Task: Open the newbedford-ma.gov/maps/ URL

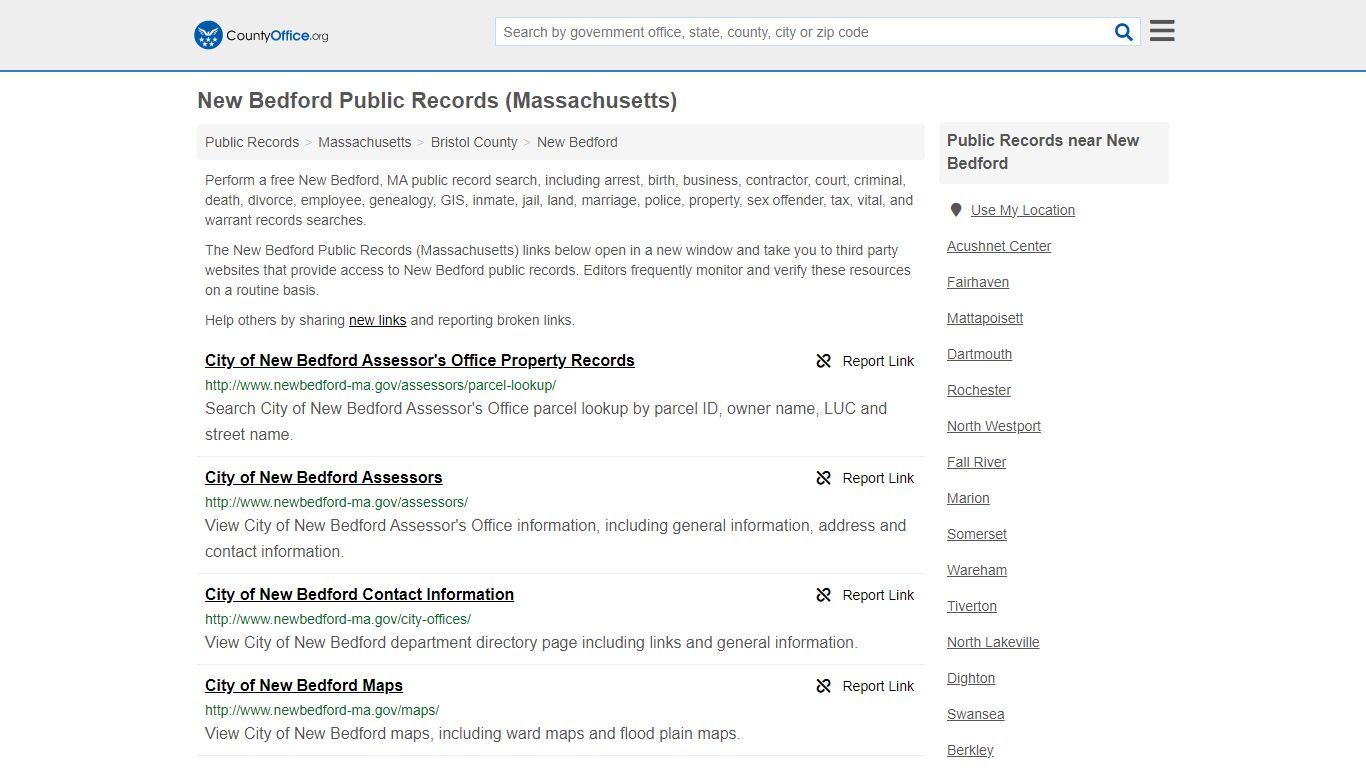Action: pyautogui.click(x=322, y=710)
